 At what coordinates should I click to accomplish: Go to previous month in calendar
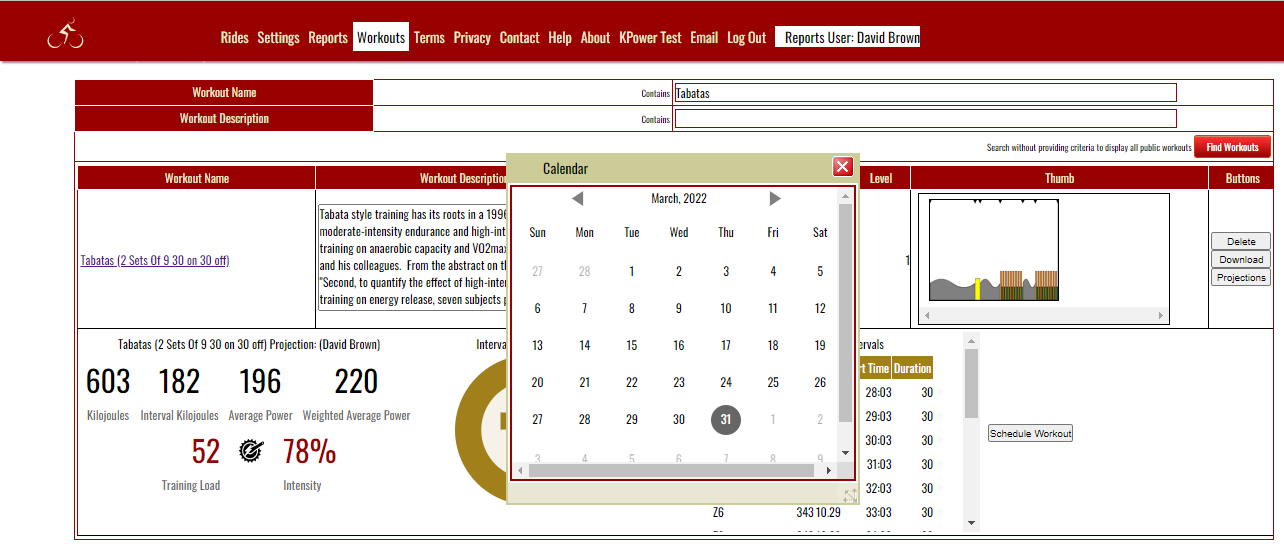(577, 199)
